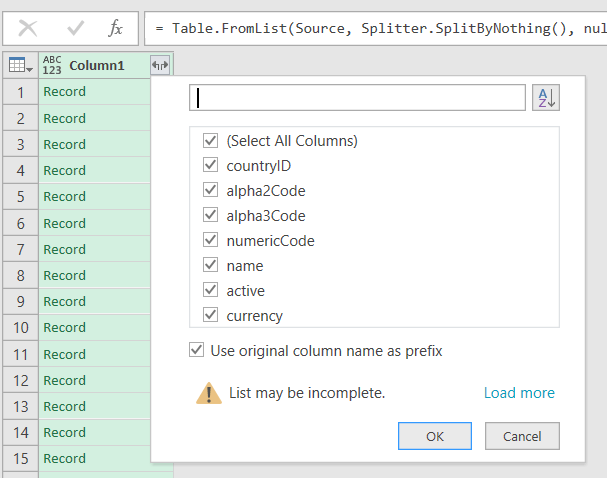
Task: Toggle the Select All Columns checkbox
Action: 210,141
